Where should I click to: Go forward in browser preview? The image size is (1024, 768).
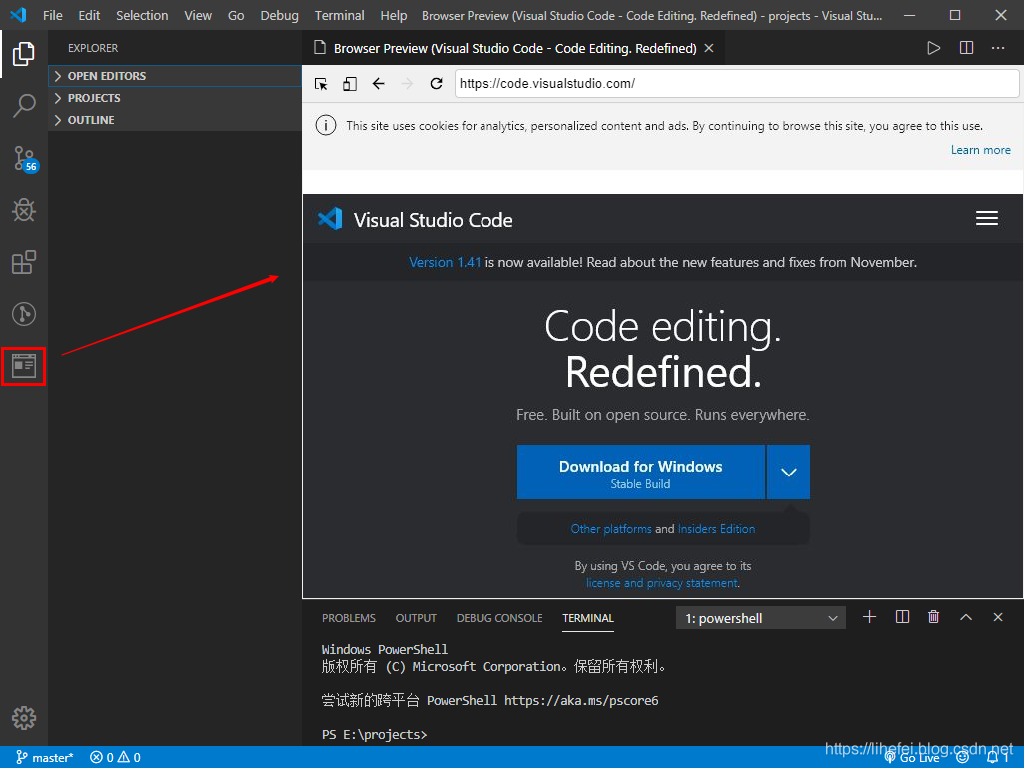pos(408,84)
